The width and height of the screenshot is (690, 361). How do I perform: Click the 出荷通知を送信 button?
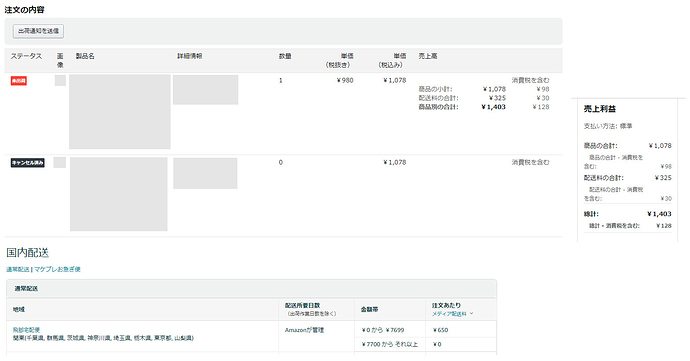point(38,31)
